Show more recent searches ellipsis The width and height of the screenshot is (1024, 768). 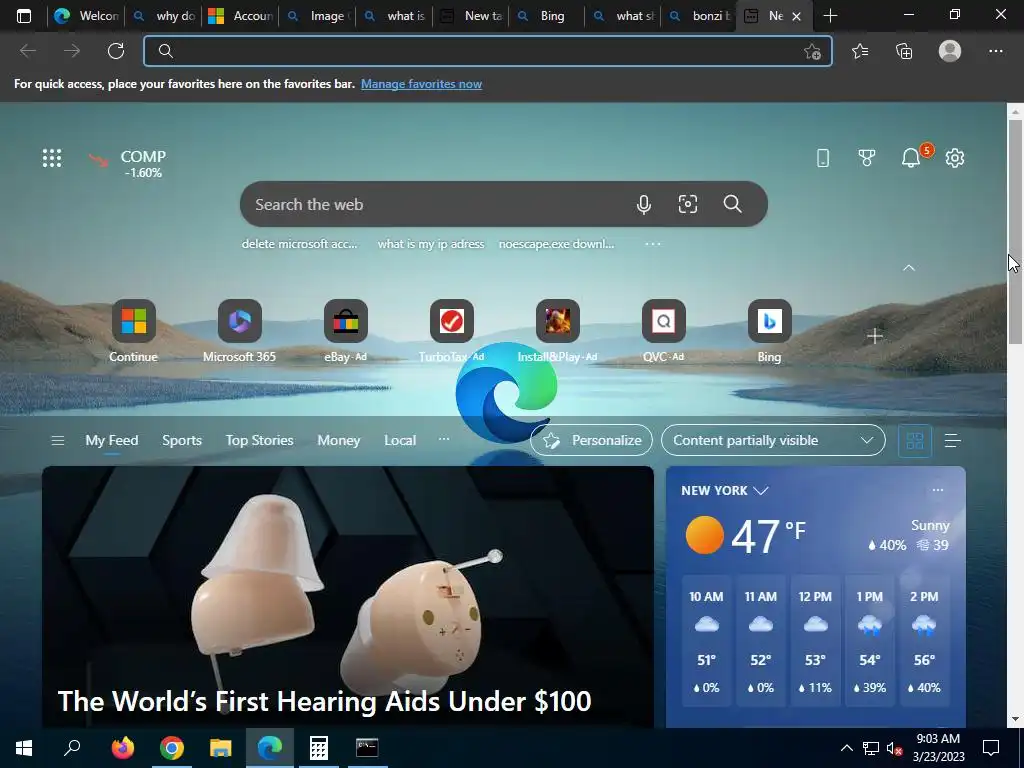click(652, 244)
